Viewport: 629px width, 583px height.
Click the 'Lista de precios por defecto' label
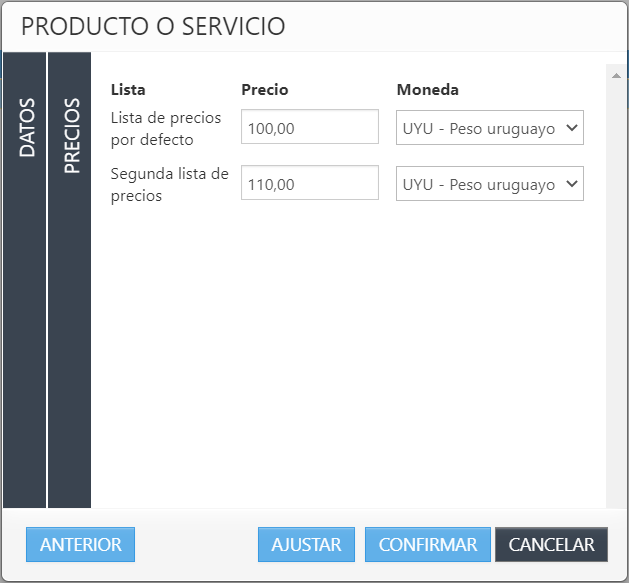pyautogui.click(x=166, y=128)
